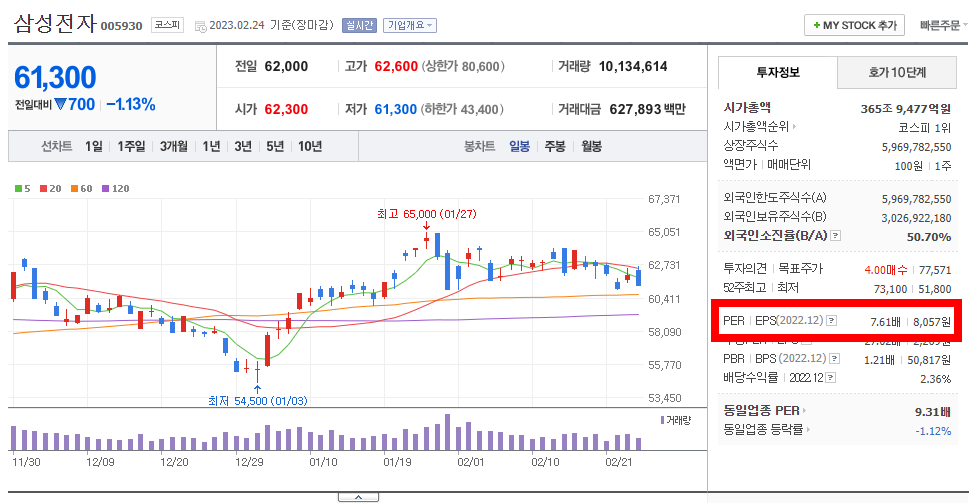Viewport: 977px width, 503px height.
Task: Click the 외국인보유주식수 value 3,026,922,180
Action: click(916, 218)
